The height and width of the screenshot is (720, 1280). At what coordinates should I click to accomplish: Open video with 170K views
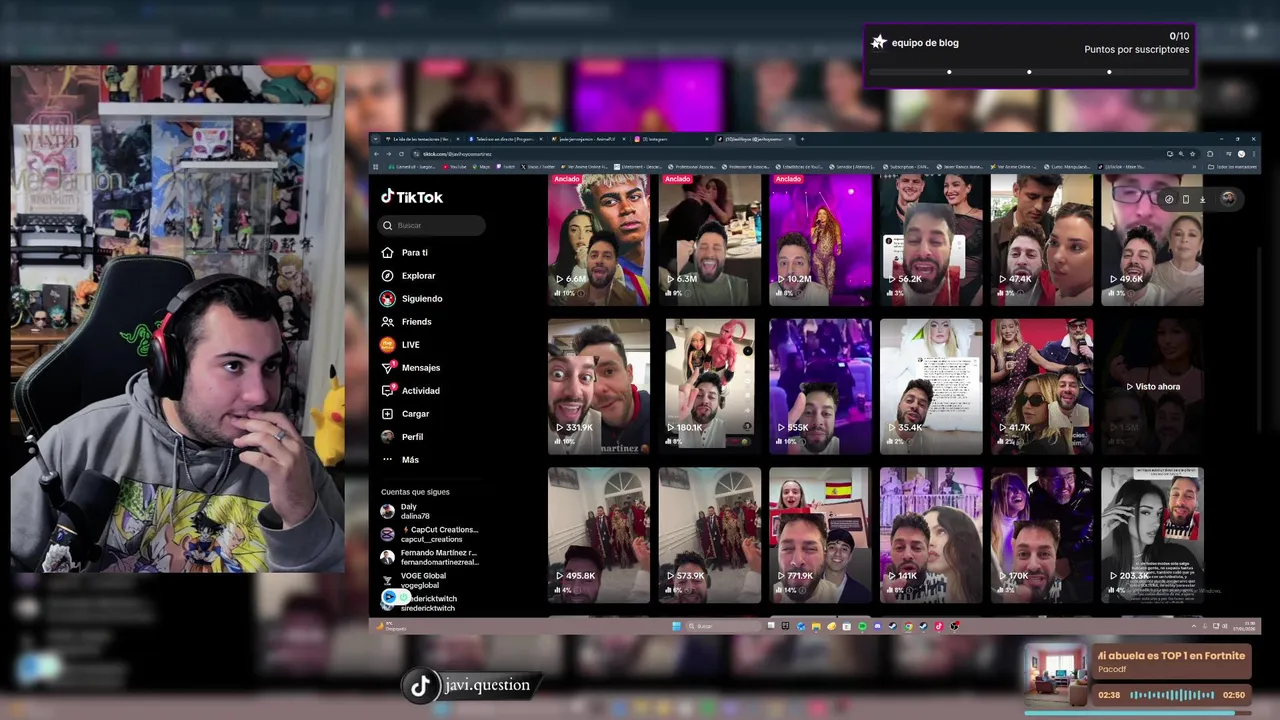(1041, 535)
